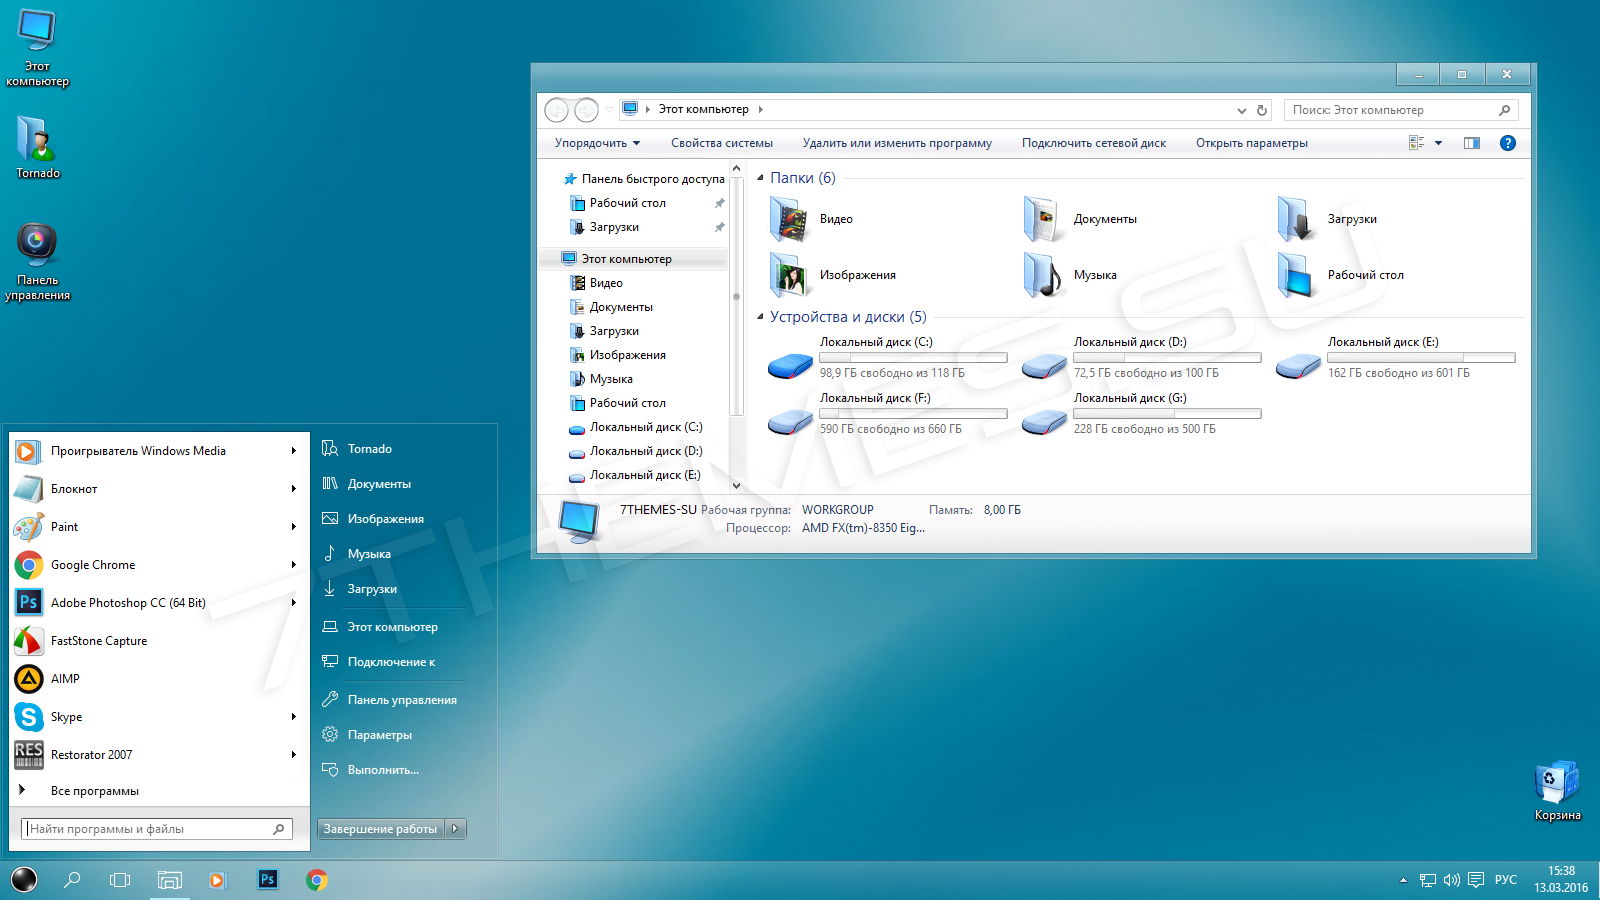Collapse the Устройства и диски (5) section
Image resolution: width=1600 pixels, height=900 pixels.
point(760,317)
